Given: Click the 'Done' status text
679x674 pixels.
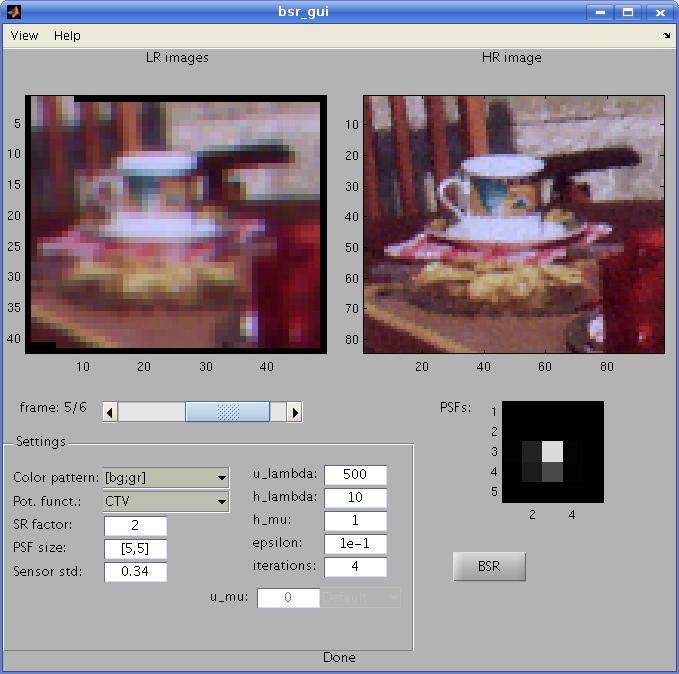Looking at the screenshot, I should pyautogui.click(x=340, y=658).
